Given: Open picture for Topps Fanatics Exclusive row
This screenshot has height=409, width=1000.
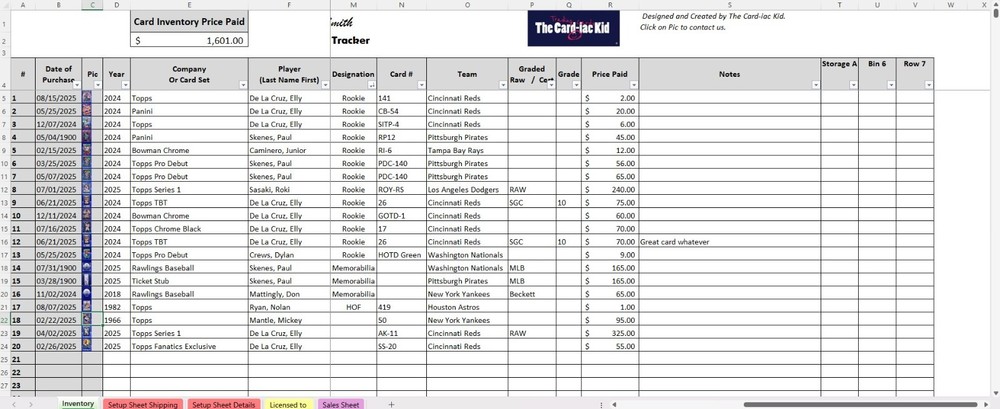Looking at the screenshot, I should coord(87,346).
